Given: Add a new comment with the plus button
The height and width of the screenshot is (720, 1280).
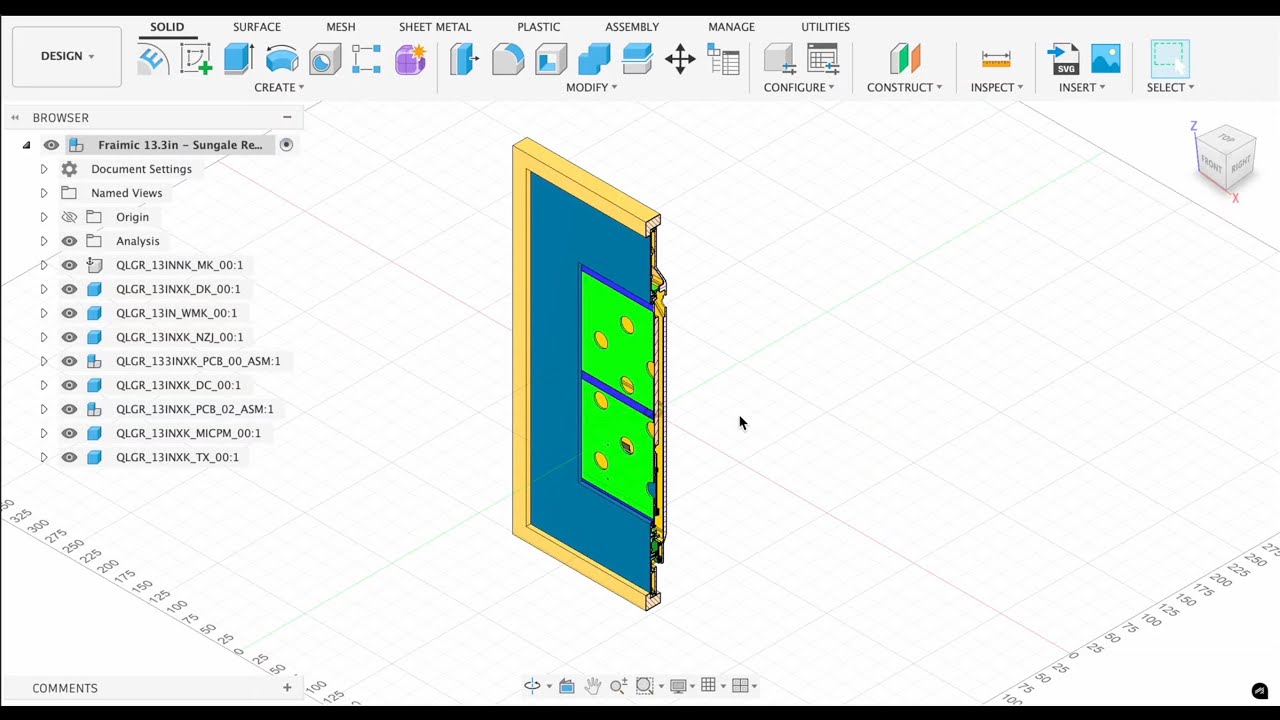Looking at the screenshot, I should [x=287, y=688].
